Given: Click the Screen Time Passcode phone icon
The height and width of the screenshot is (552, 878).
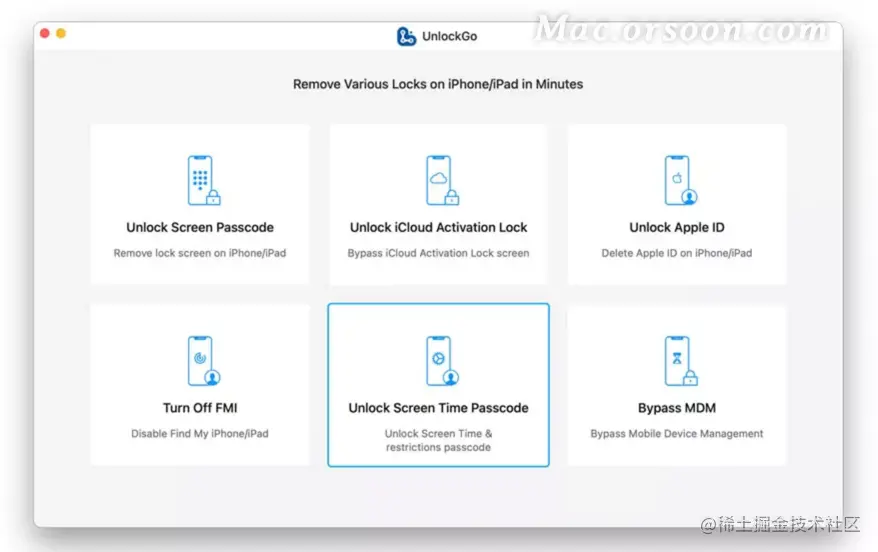Looking at the screenshot, I should [442, 361].
